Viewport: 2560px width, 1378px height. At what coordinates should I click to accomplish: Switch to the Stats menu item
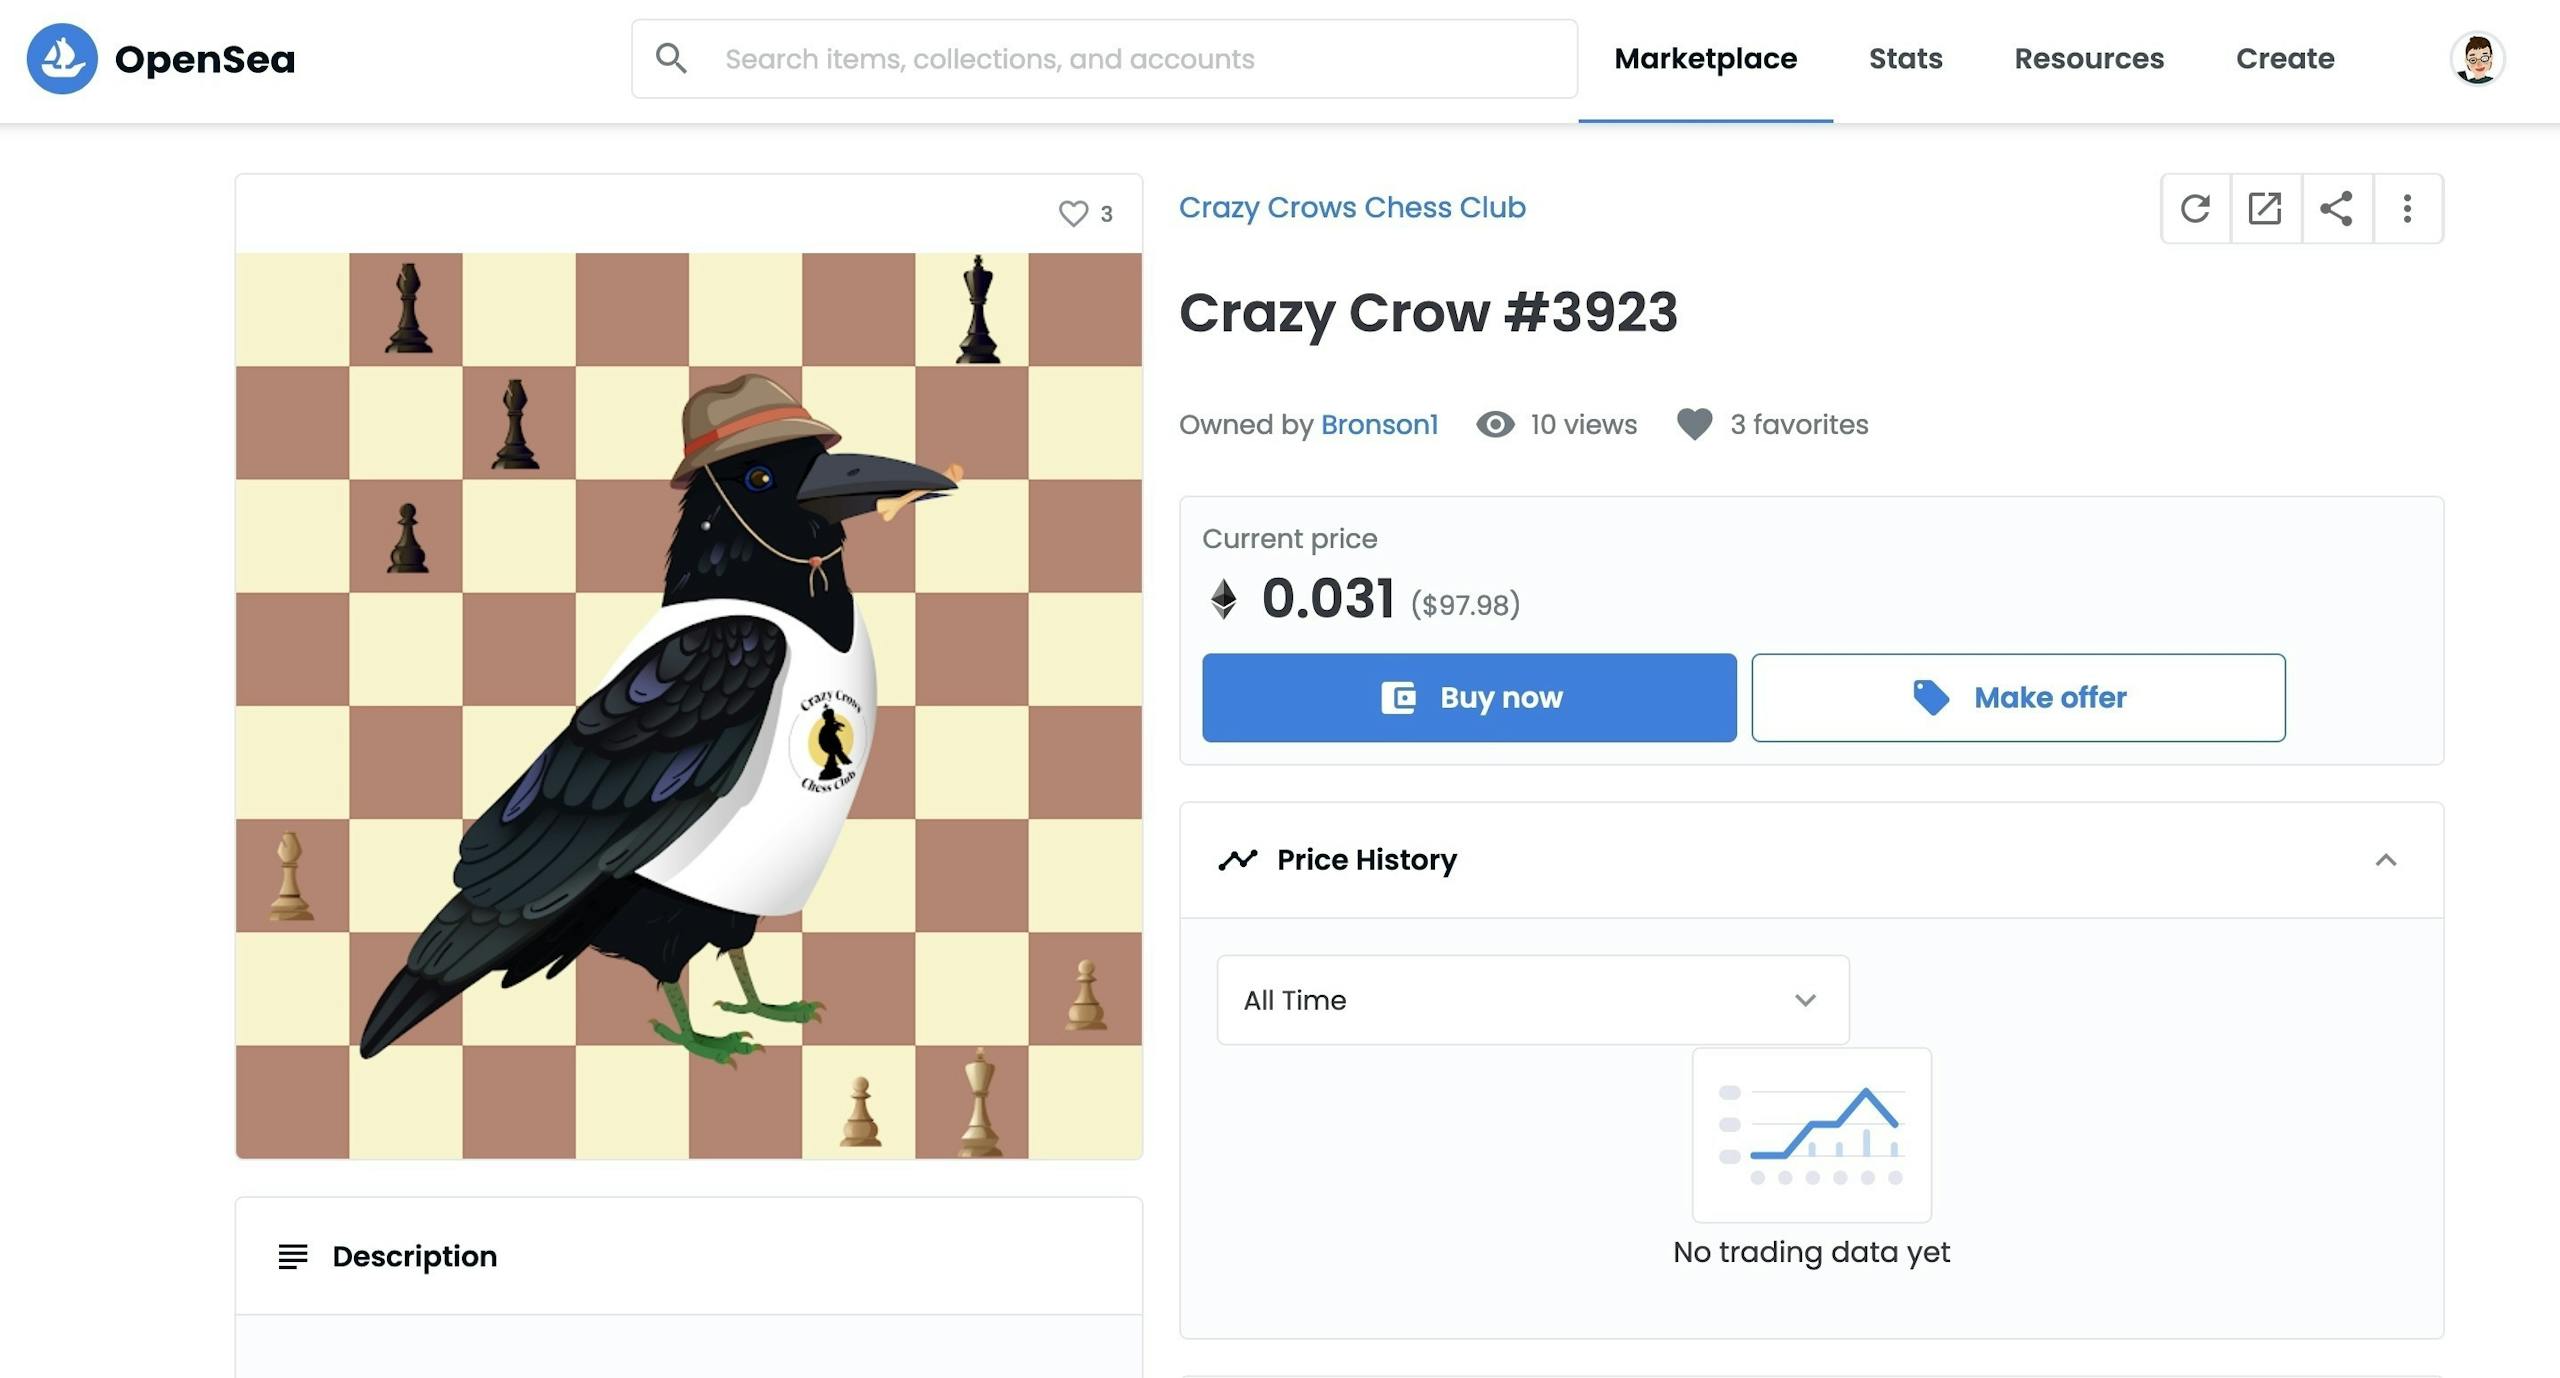[1905, 59]
